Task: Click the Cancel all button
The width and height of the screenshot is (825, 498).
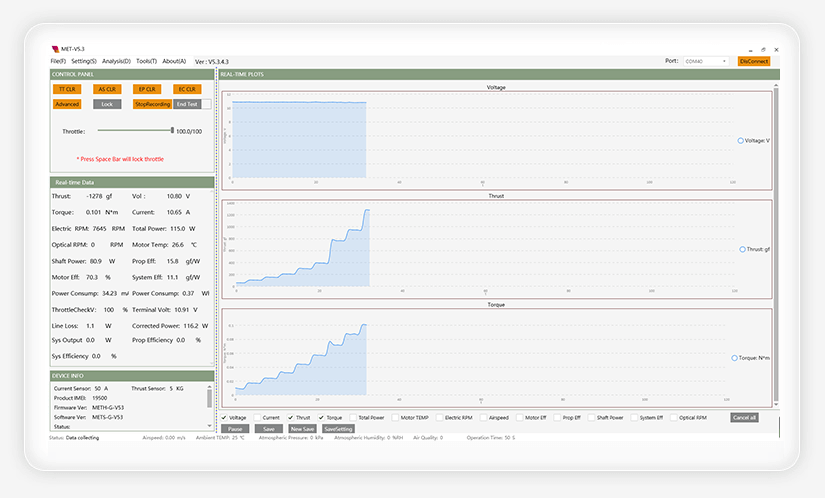Action: [744, 418]
